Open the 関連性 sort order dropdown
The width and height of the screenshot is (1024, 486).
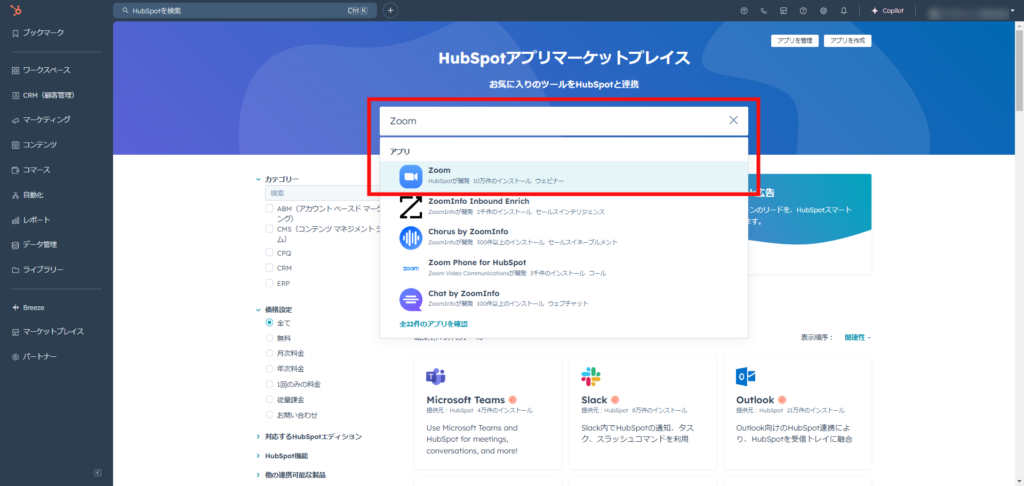(857, 338)
